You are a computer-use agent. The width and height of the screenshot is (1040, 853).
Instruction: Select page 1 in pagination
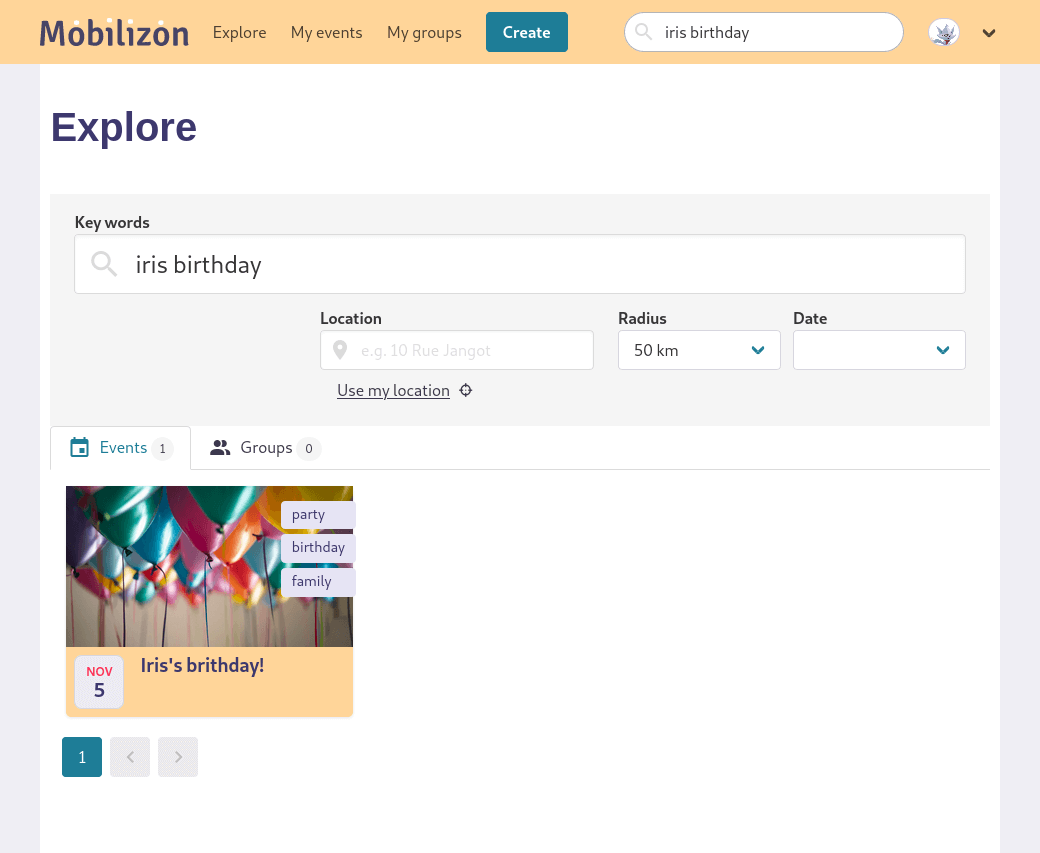pyautogui.click(x=82, y=757)
